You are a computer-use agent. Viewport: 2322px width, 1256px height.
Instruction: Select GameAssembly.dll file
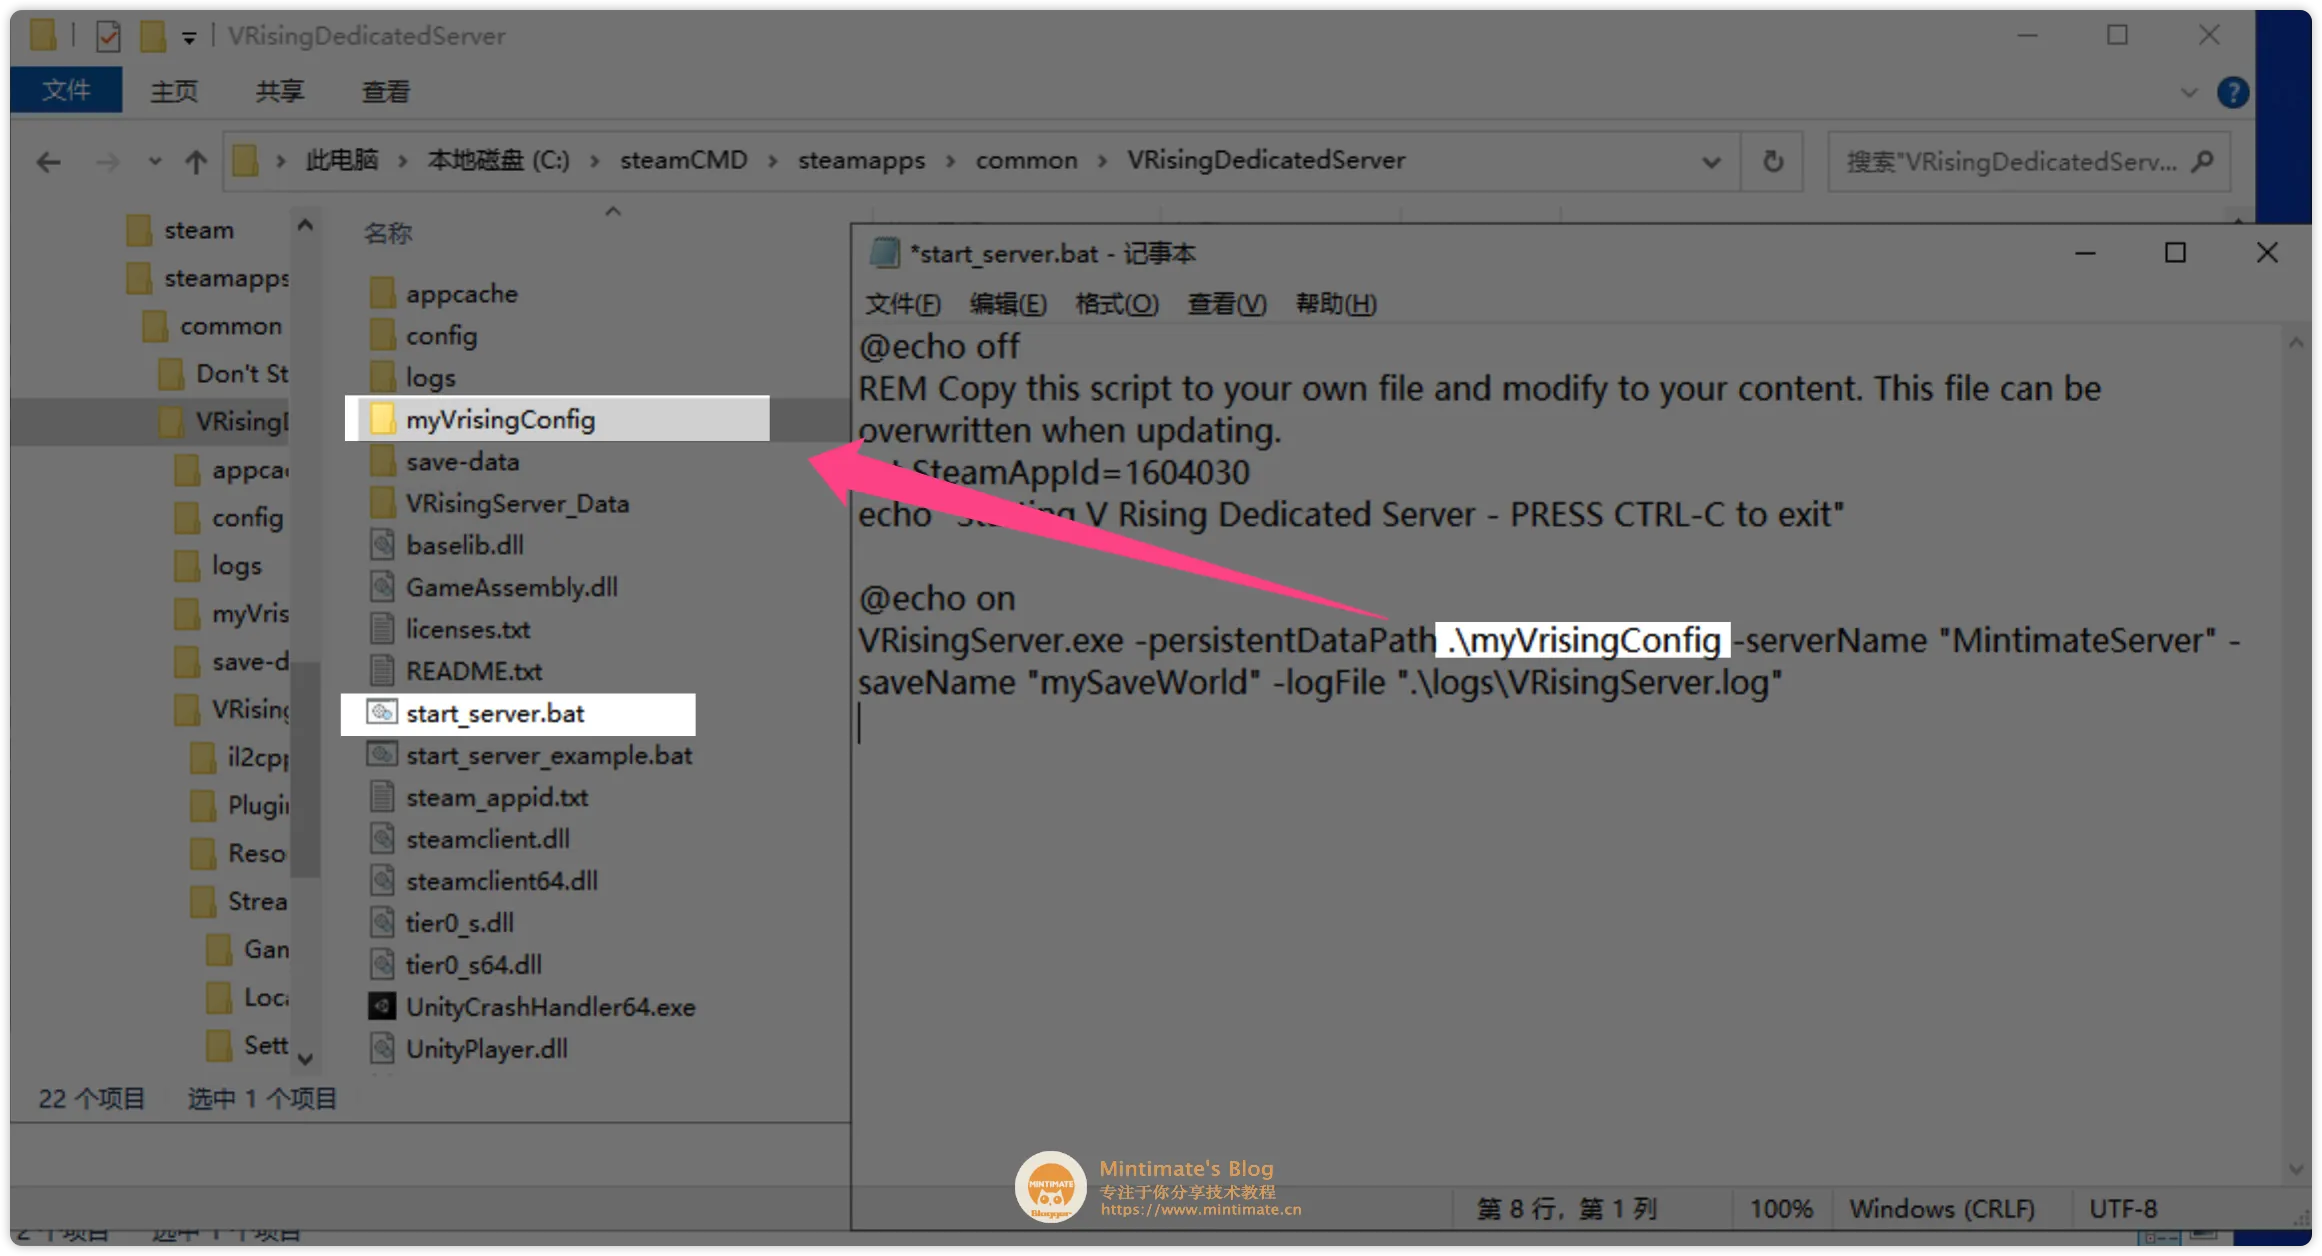click(x=494, y=587)
